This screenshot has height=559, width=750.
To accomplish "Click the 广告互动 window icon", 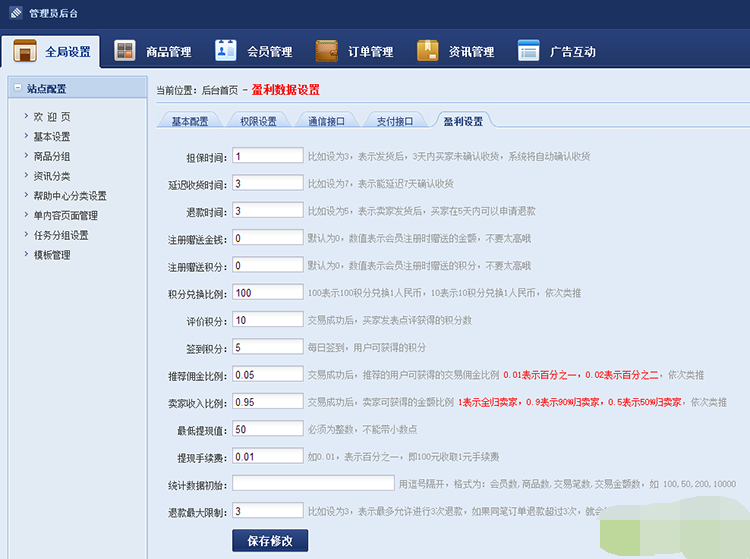I will tap(529, 51).
